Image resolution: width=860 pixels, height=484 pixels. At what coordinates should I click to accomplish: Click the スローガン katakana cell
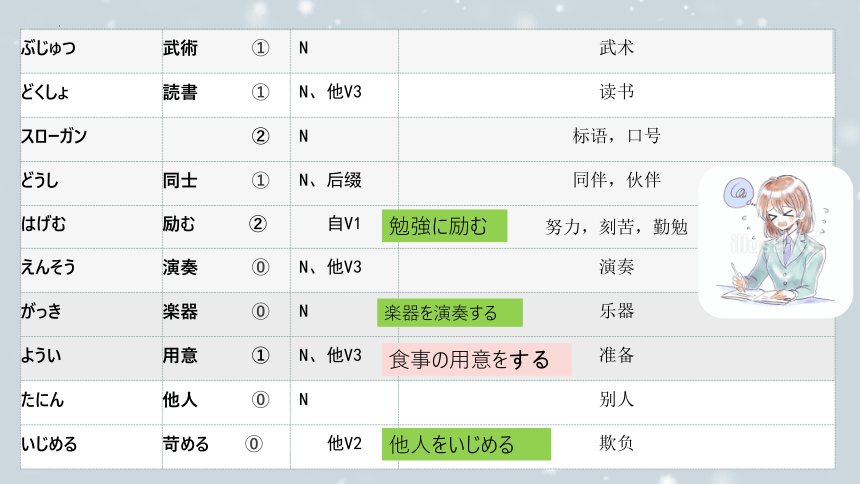(x=53, y=136)
